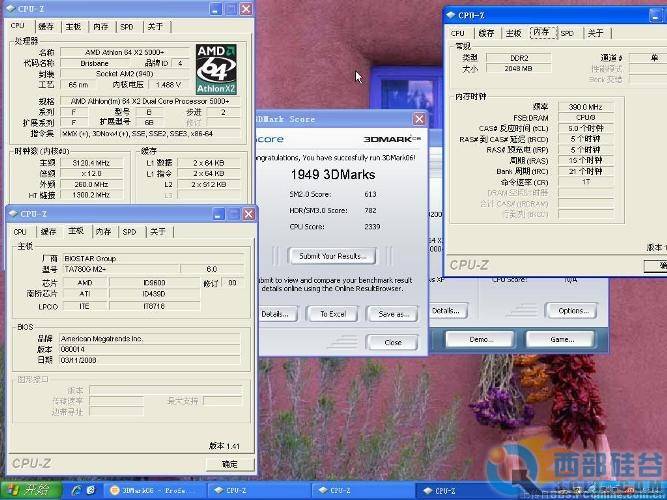The width and height of the screenshot is (667, 500).
Task: Select 主板 tab in motherboard CPU-Z window
Action: tap(76, 231)
